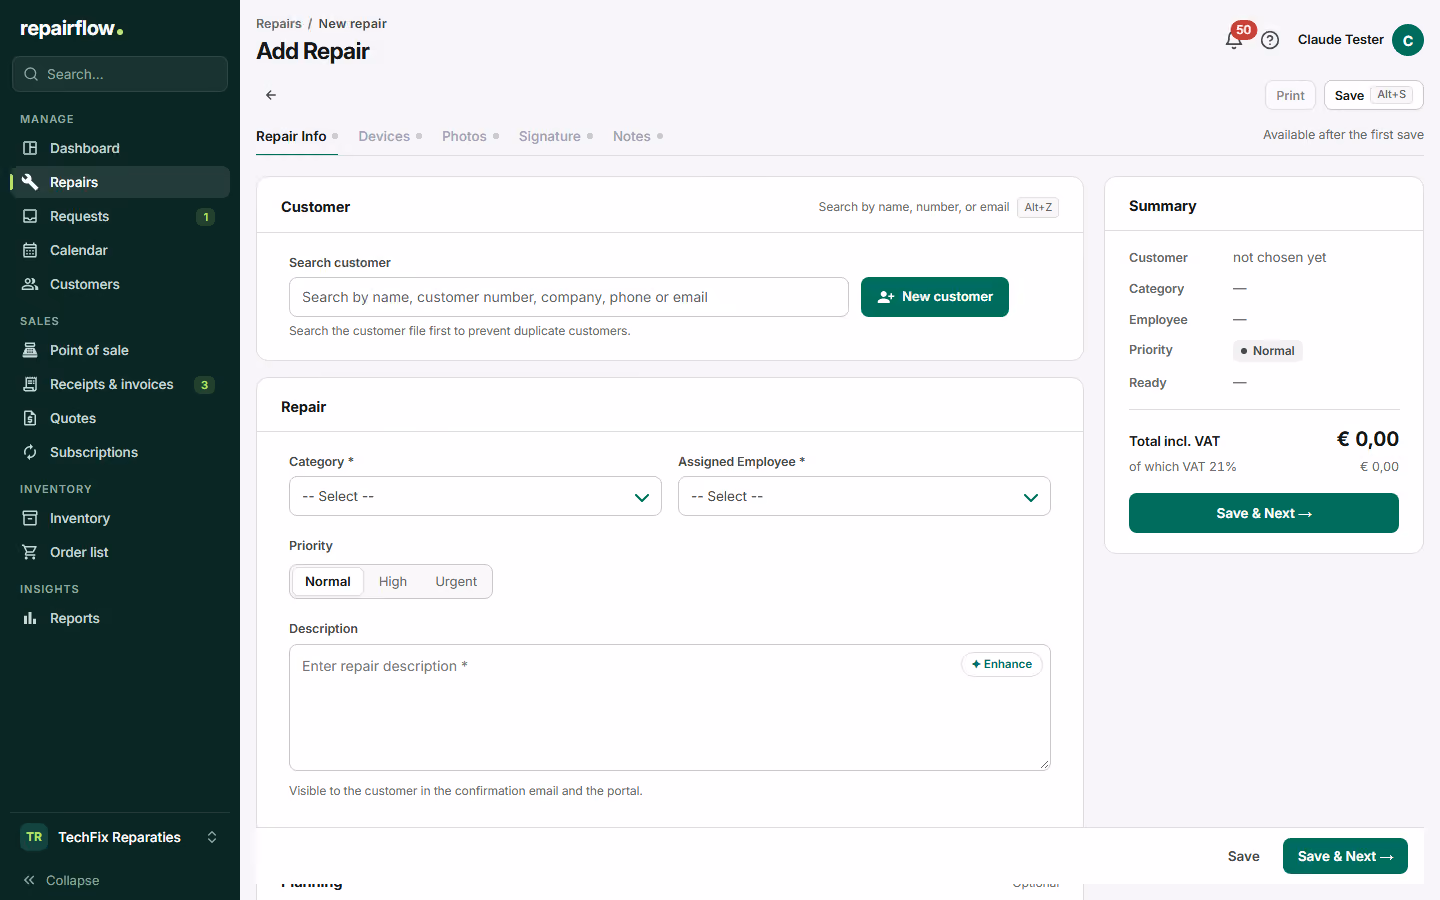Click the New customer button

click(935, 297)
